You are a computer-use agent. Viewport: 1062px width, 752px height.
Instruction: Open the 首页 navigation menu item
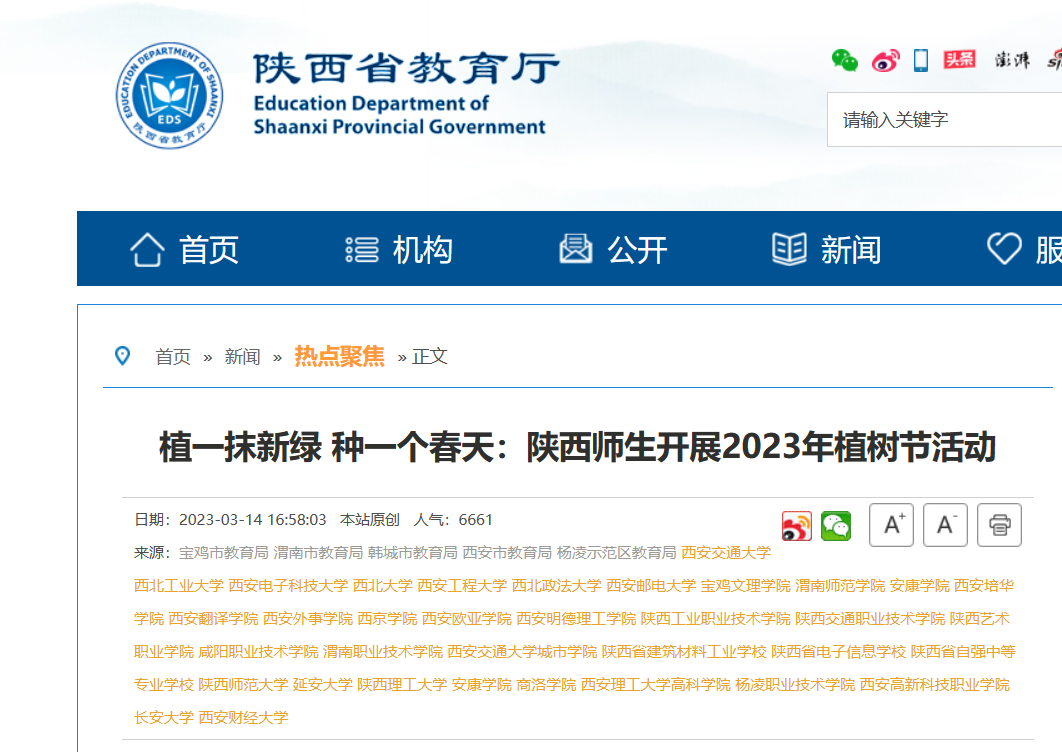coord(185,249)
